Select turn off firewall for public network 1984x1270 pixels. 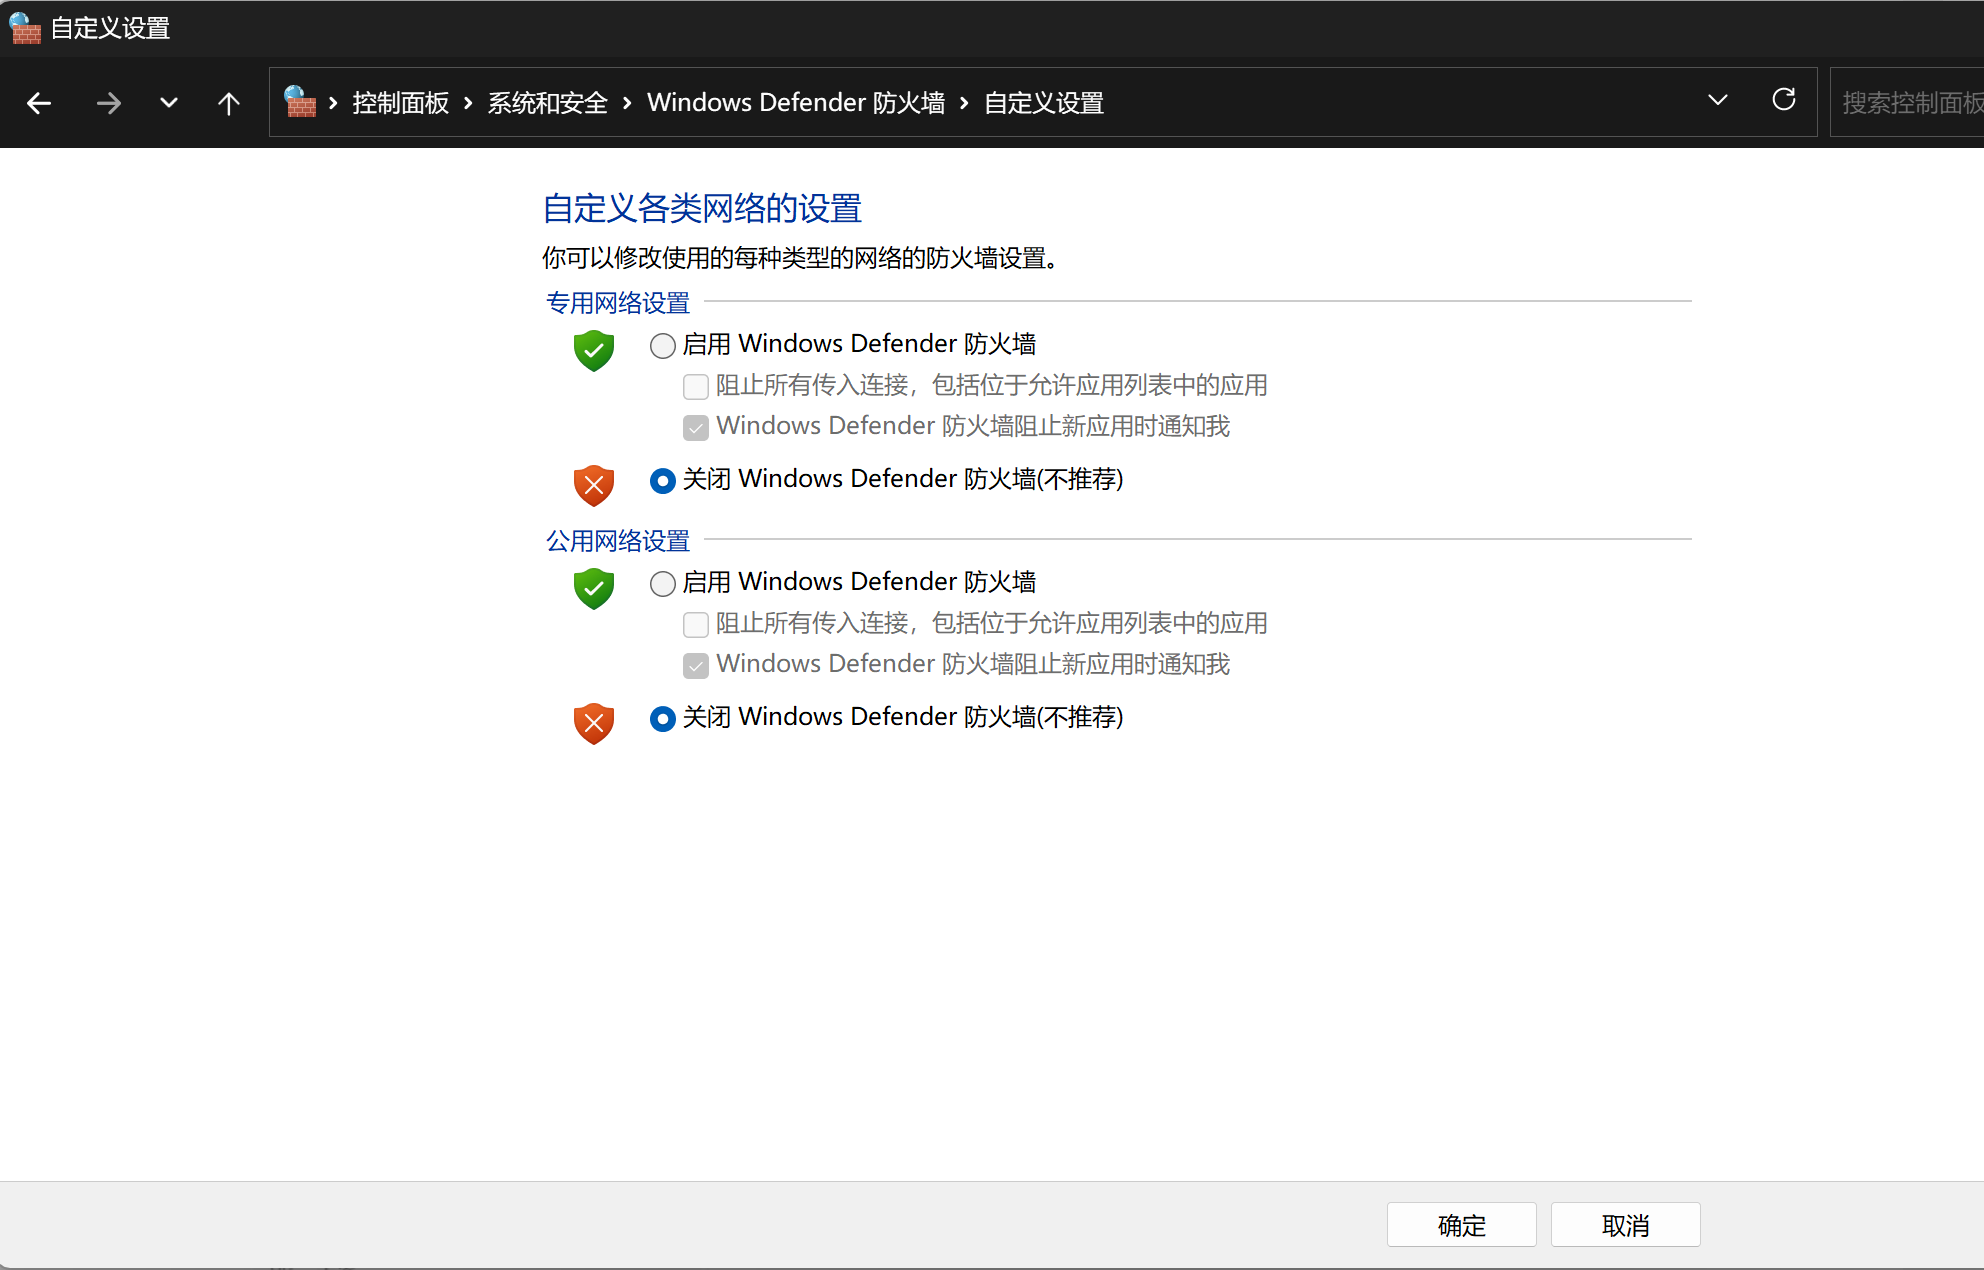point(662,719)
